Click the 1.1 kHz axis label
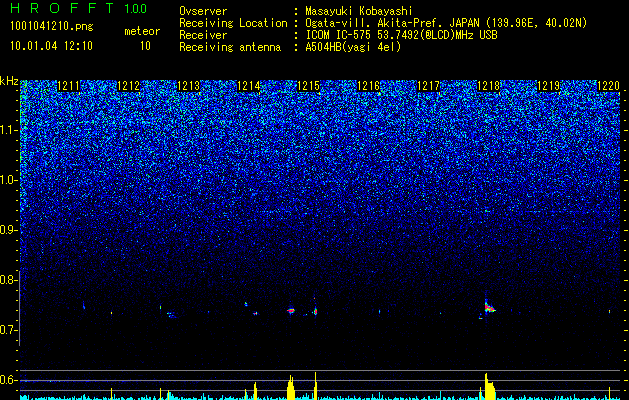This screenshot has height=400, width=629. (x=9, y=130)
